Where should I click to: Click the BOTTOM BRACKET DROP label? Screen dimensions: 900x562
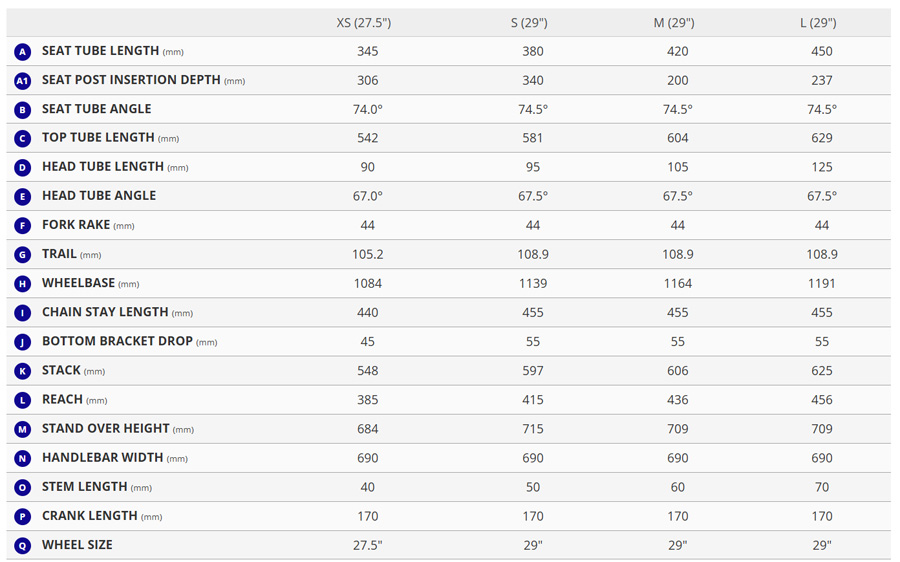(117, 341)
